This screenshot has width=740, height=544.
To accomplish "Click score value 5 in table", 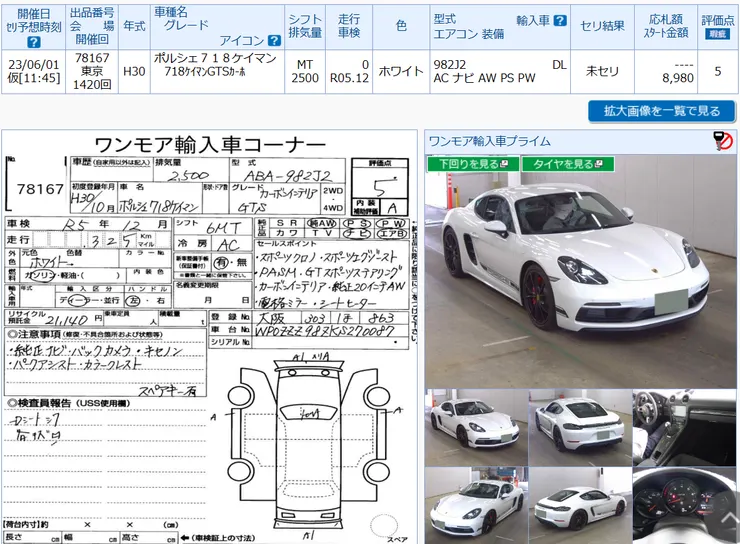I will coord(718,71).
